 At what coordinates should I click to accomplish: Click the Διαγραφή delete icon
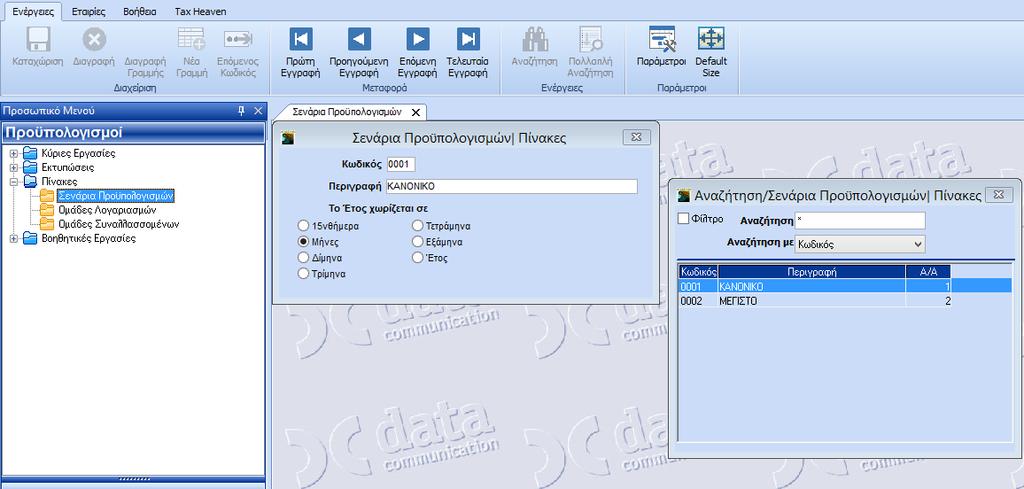click(x=95, y=40)
